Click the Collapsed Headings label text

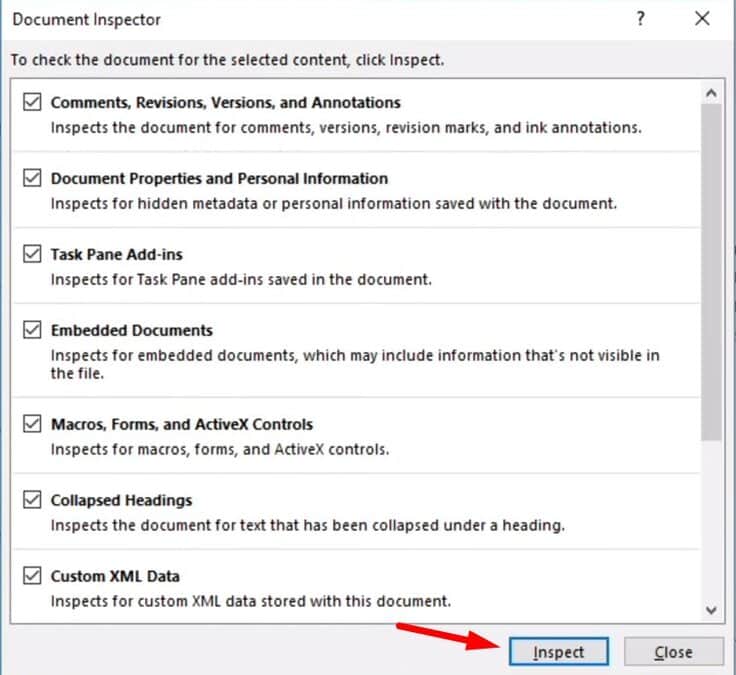(x=121, y=500)
